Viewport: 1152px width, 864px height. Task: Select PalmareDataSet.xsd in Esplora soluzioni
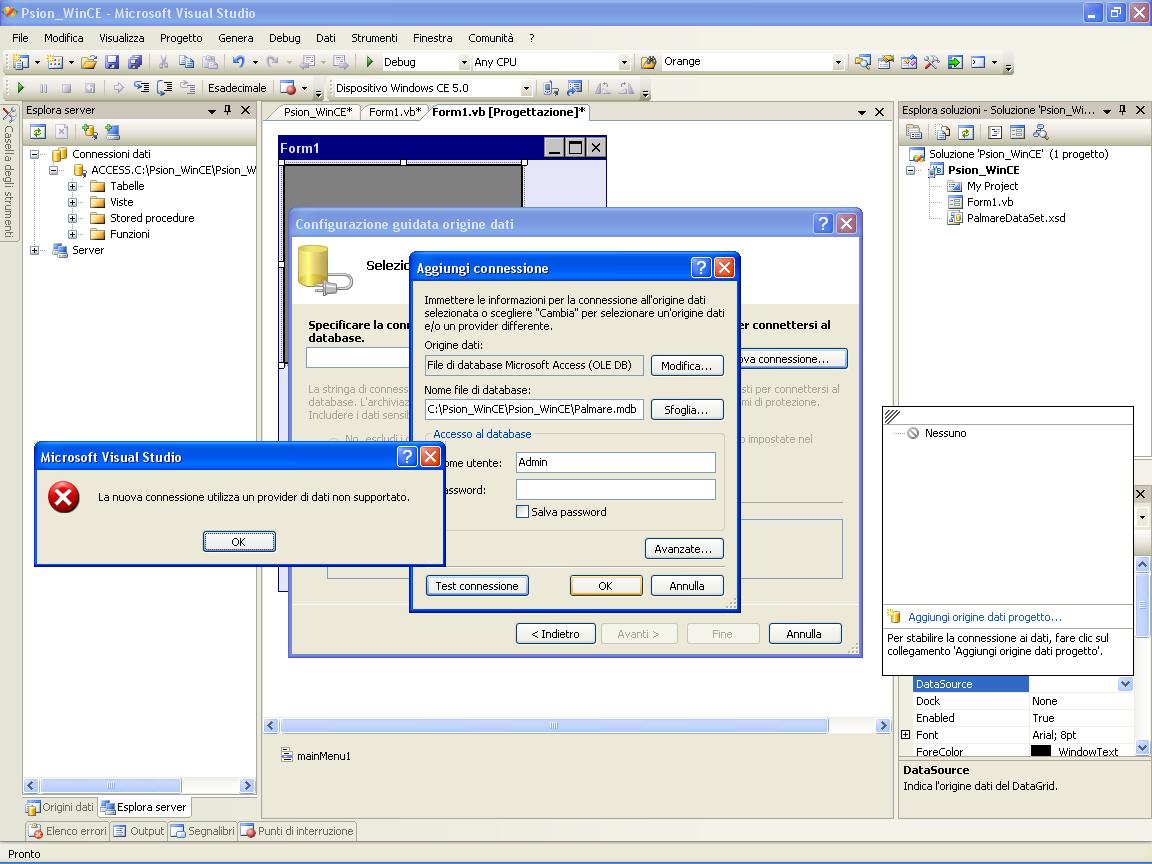pos(1015,218)
